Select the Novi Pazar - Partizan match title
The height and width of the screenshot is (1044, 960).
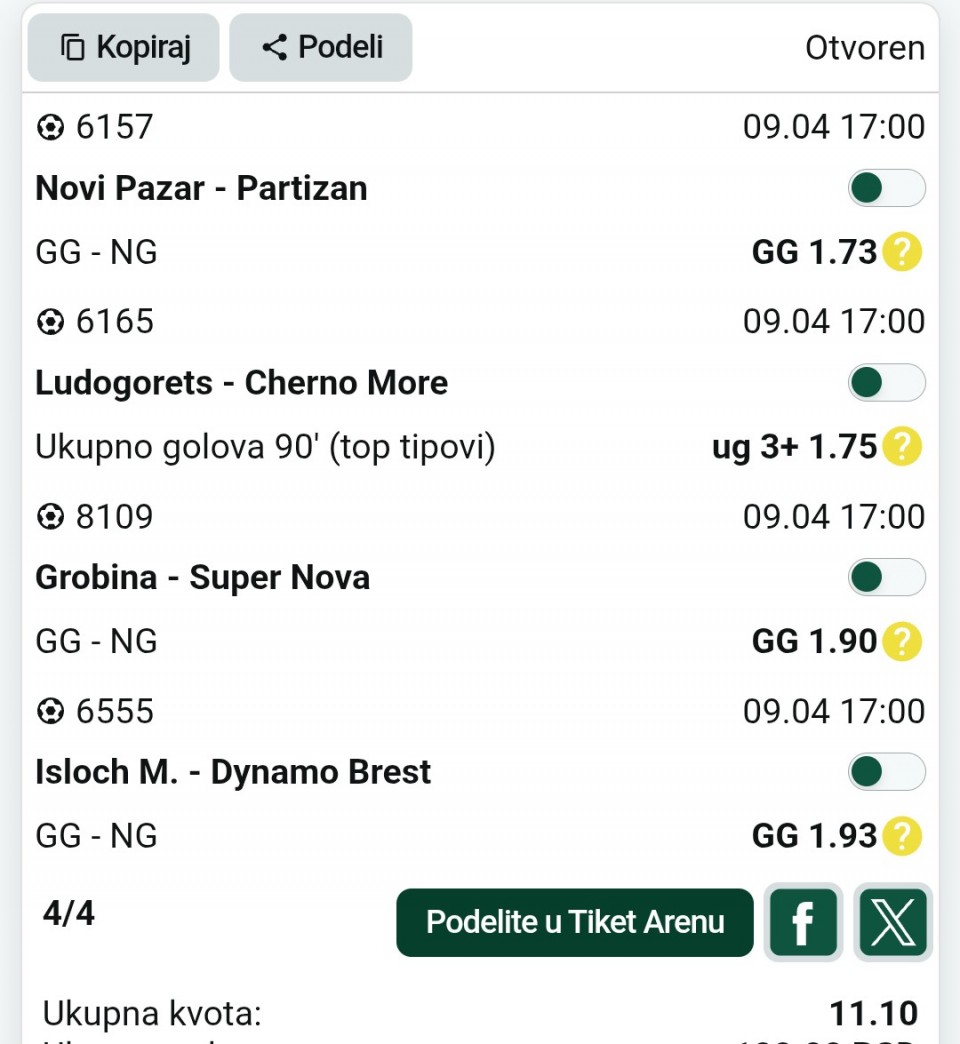coord(201,188)
